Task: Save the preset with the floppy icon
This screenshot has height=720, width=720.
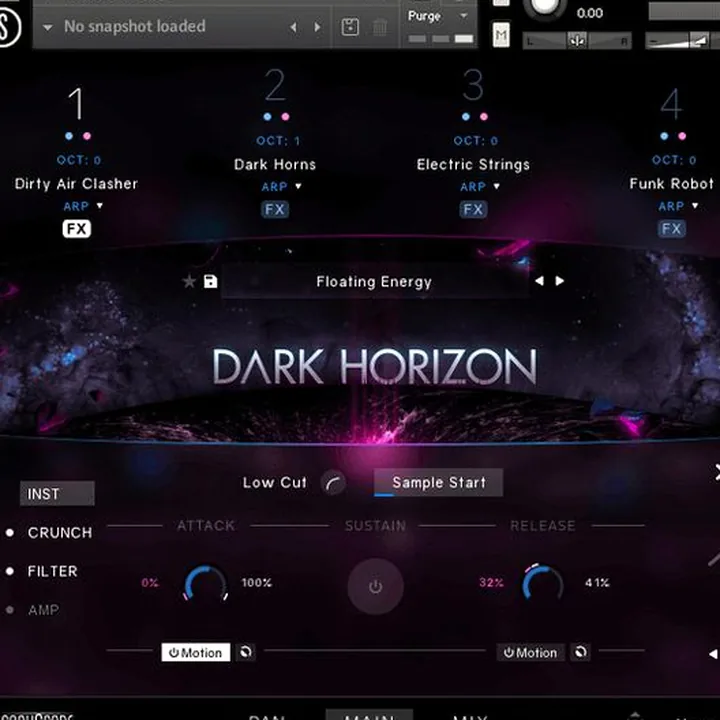Action: coord(210,281)
